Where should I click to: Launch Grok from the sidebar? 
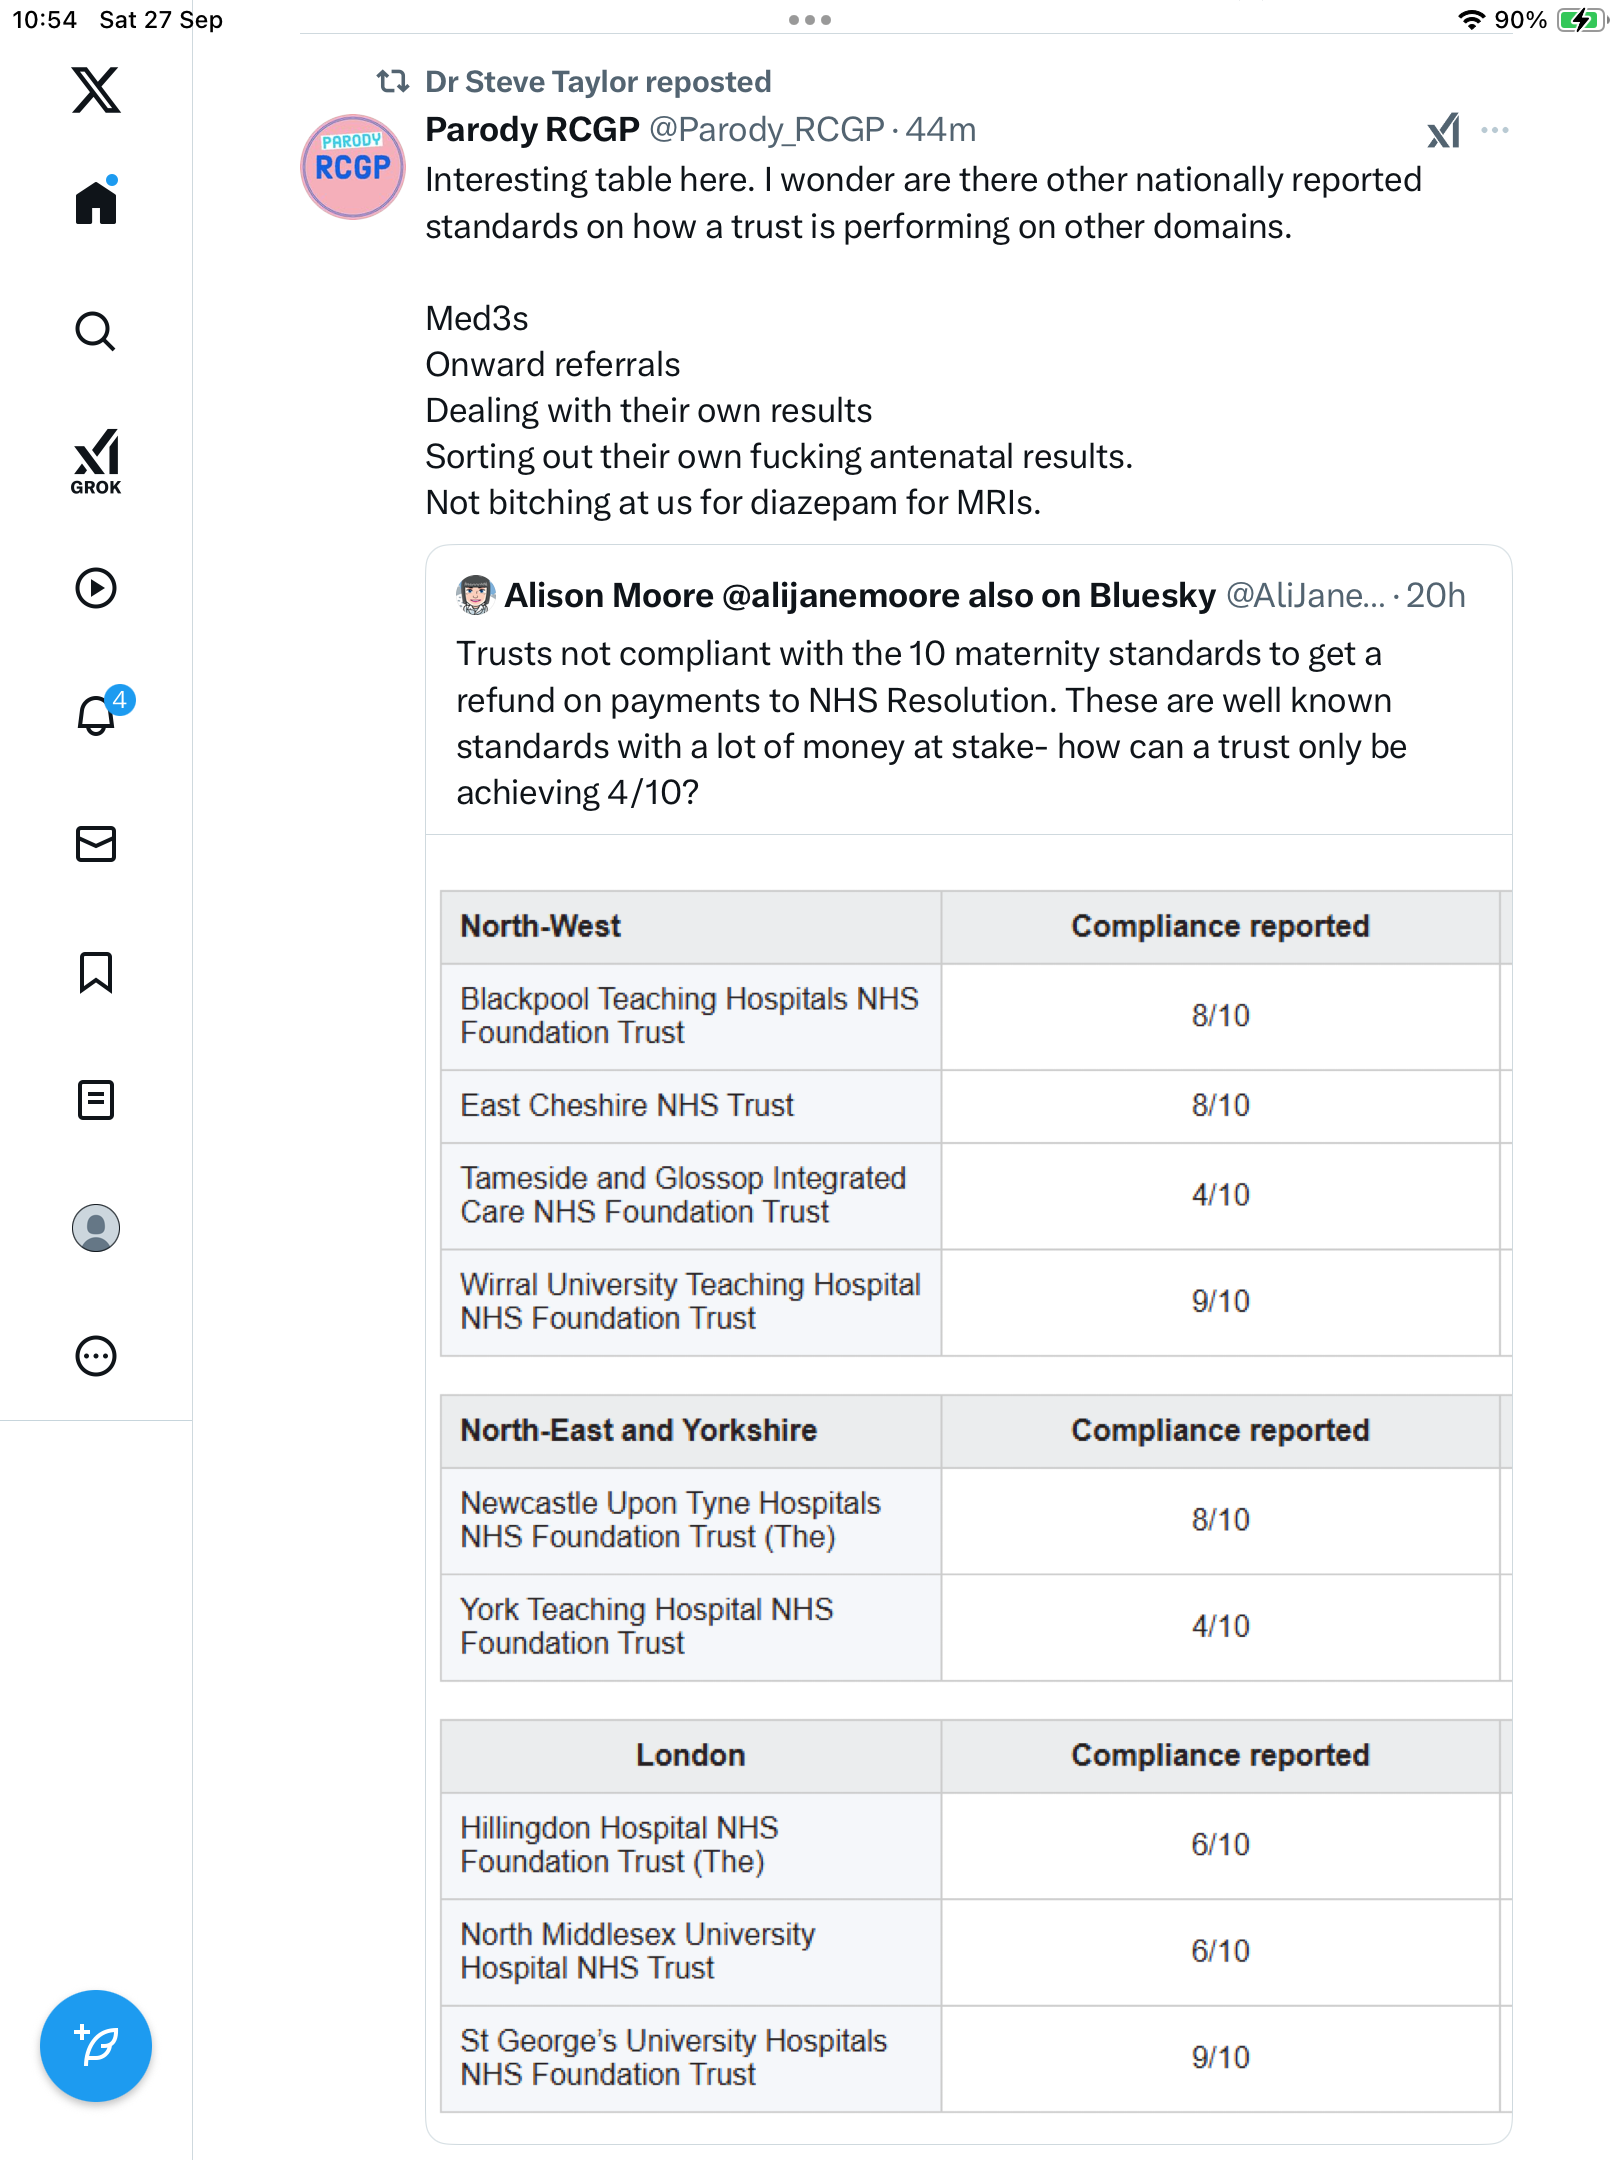click(x=96, y=461)
